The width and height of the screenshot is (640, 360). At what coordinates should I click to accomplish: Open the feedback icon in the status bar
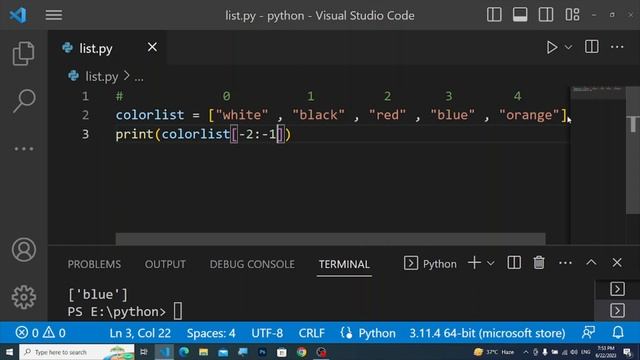[x=588, y=333]
